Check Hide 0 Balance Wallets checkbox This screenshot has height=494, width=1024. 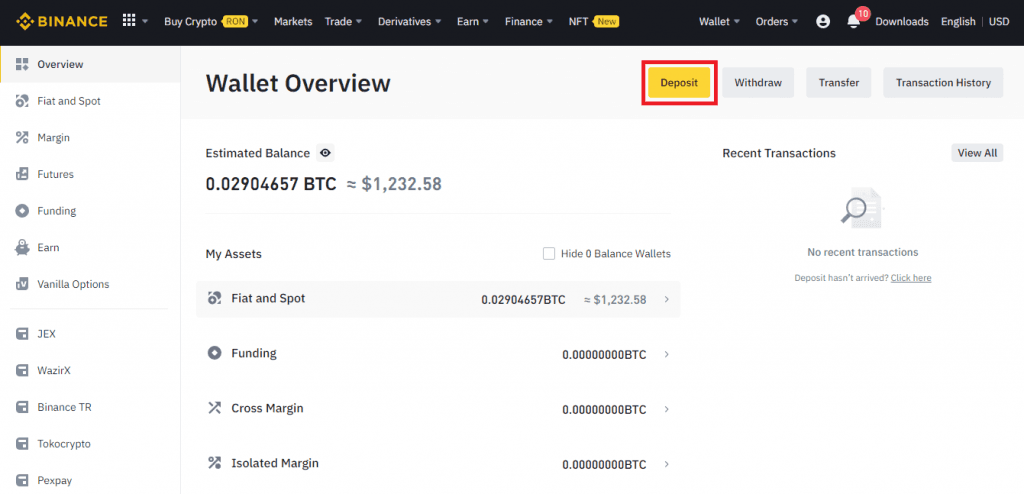(548, 254)
